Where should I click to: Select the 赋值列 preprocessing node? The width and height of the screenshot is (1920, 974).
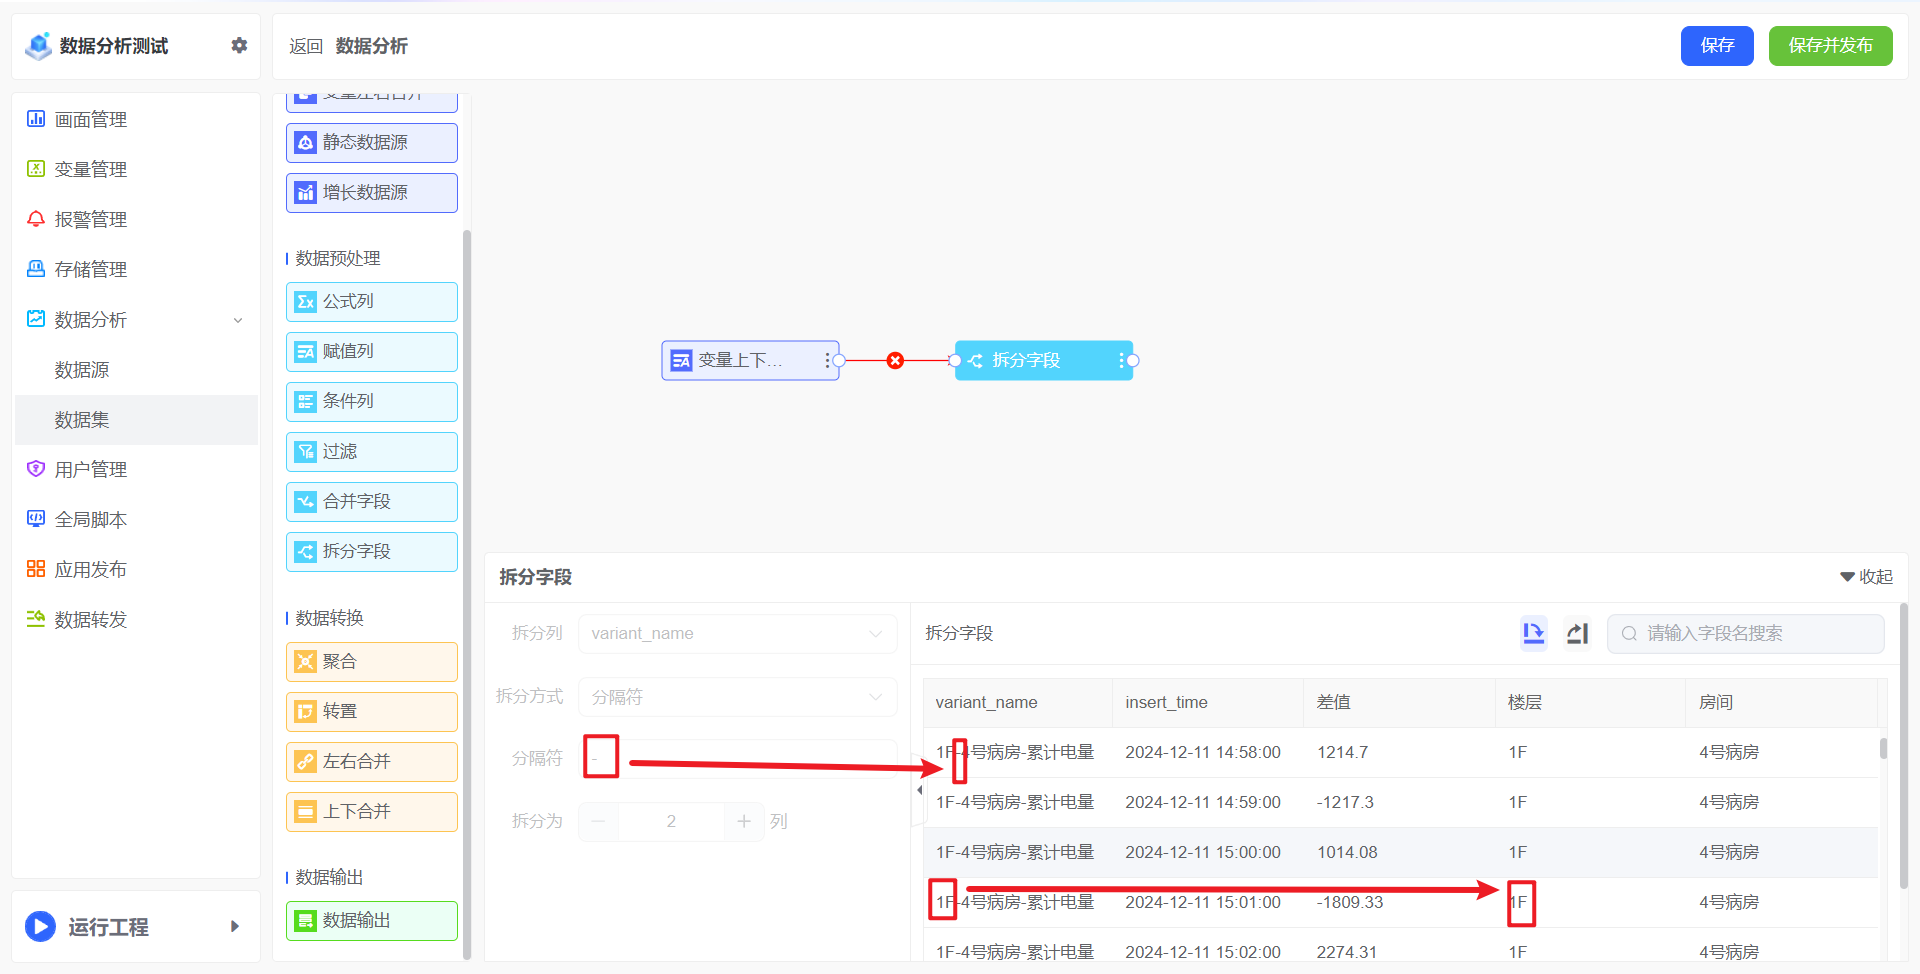[371, 351]
